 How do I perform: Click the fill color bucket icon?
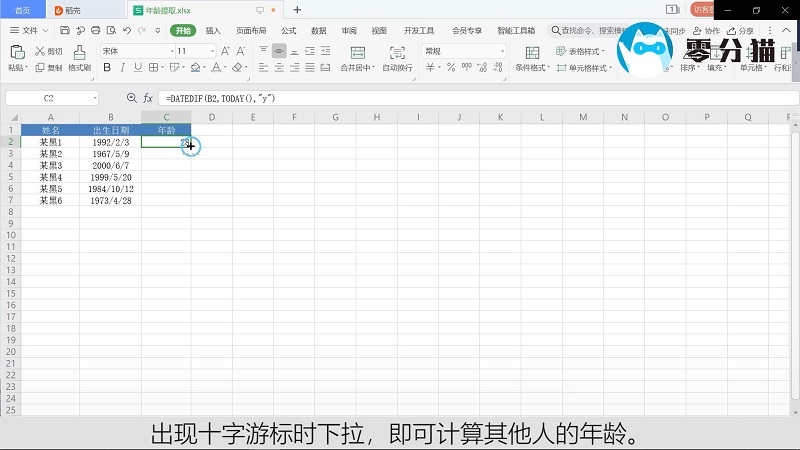coord(195,67)
